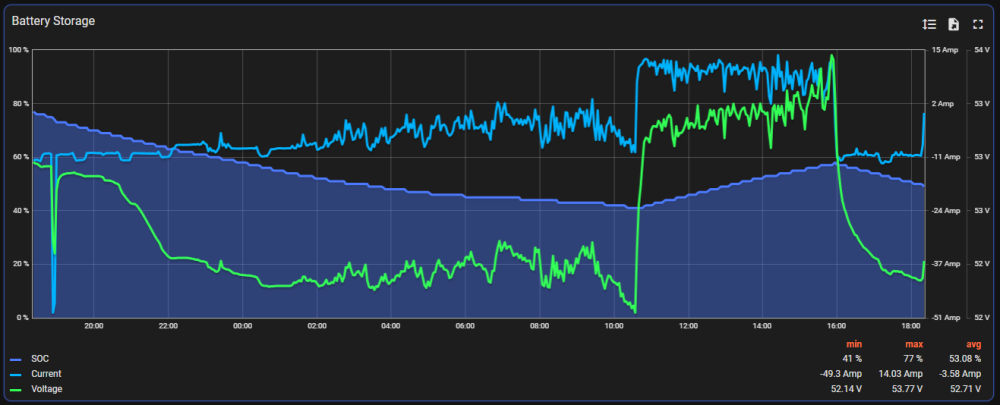Click the 00:00 time axis label

(x=242, y=325)
